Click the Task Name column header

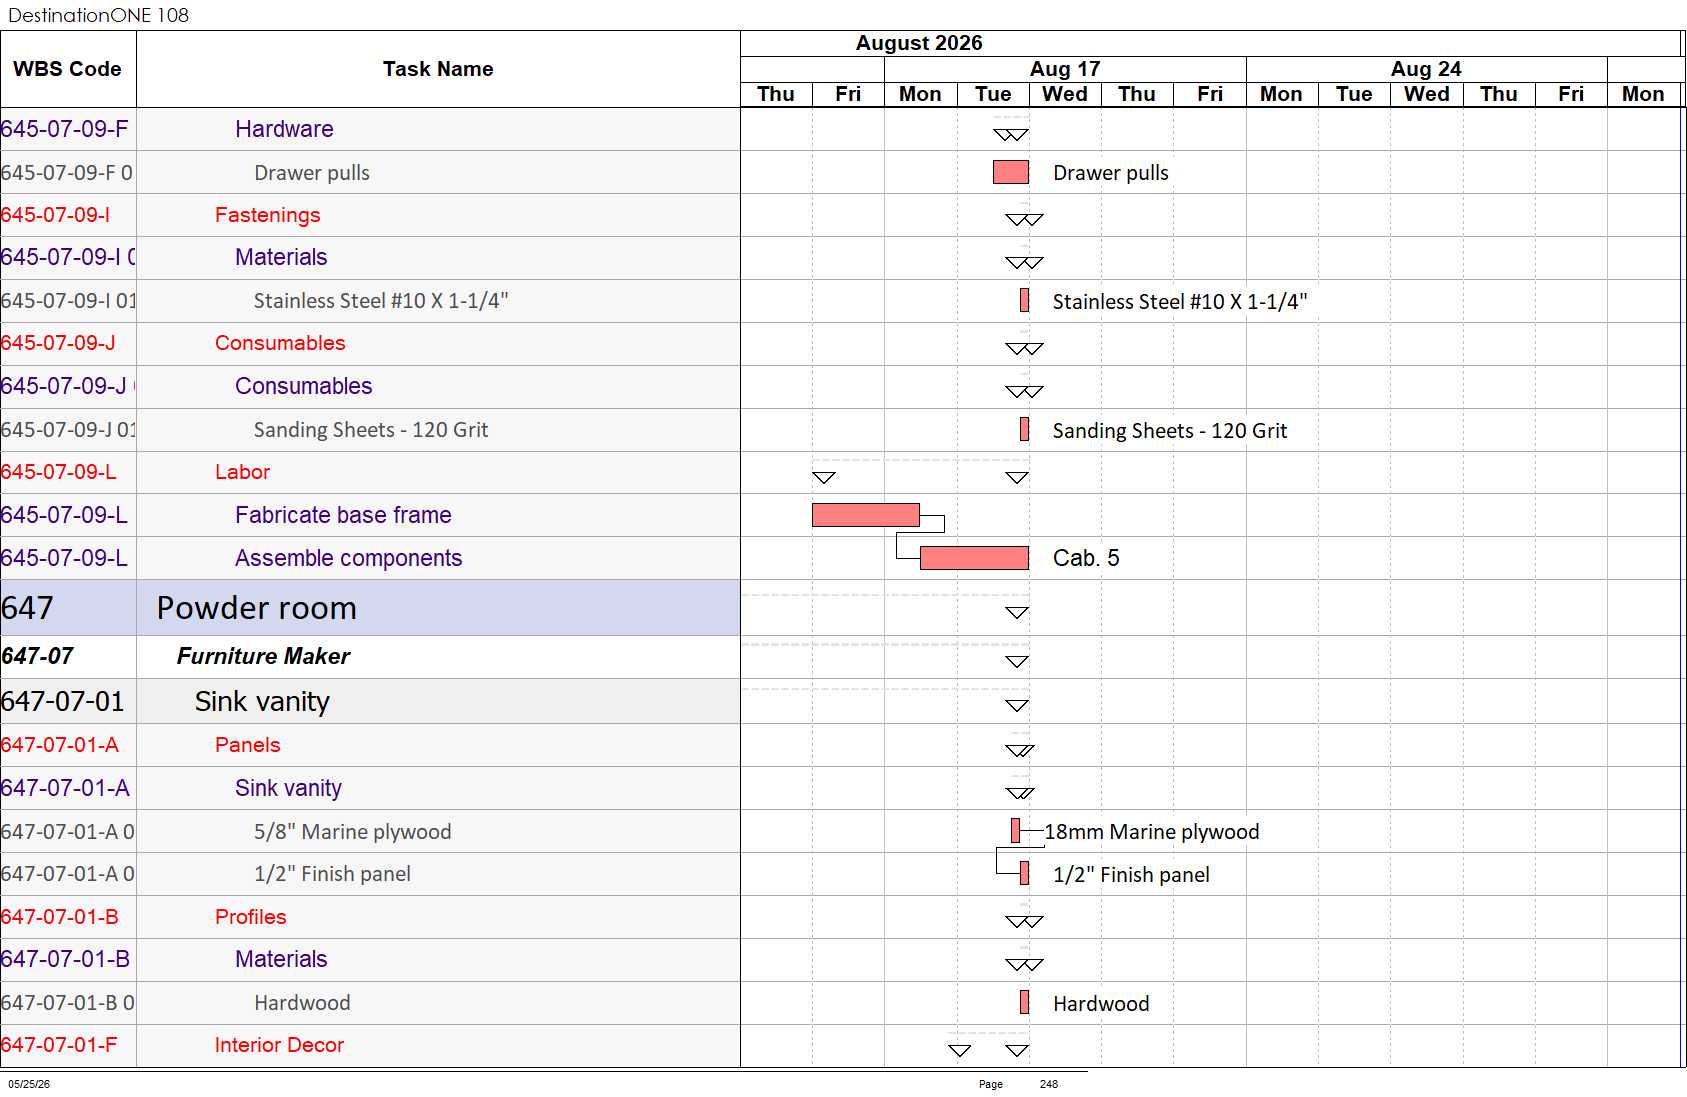[438, 69]
